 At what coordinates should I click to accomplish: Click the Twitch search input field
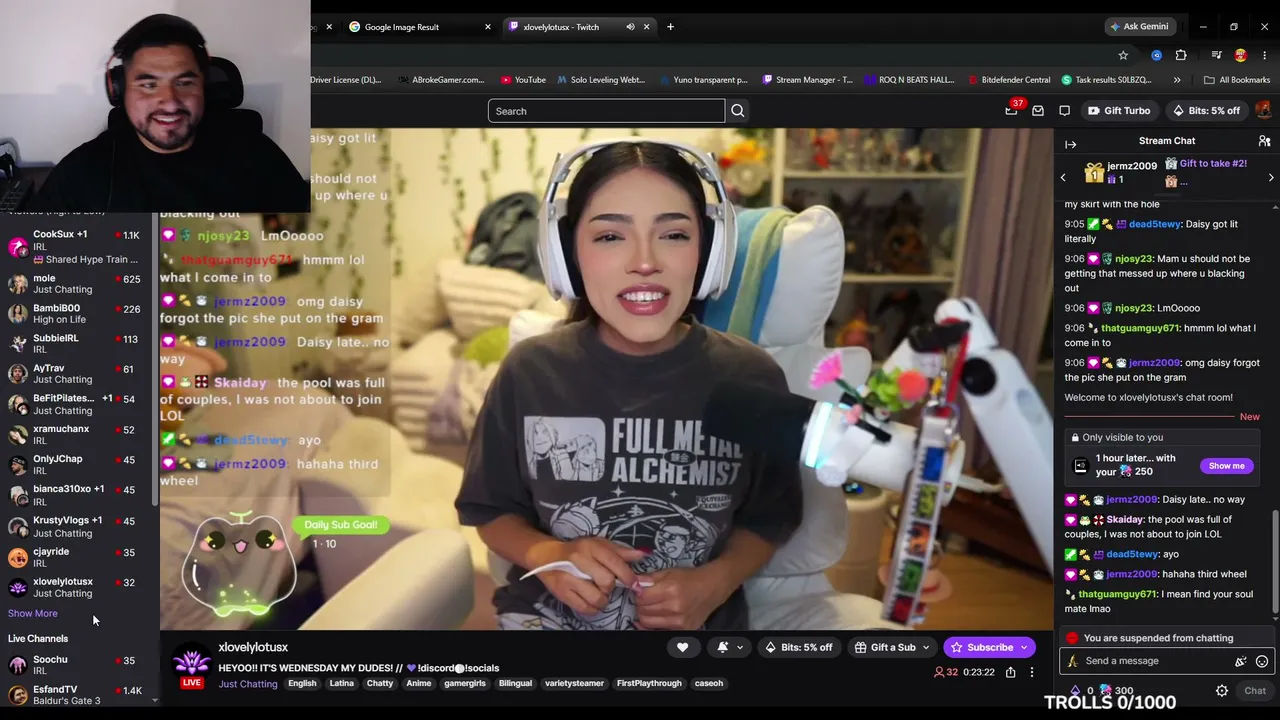click(606, 111)
